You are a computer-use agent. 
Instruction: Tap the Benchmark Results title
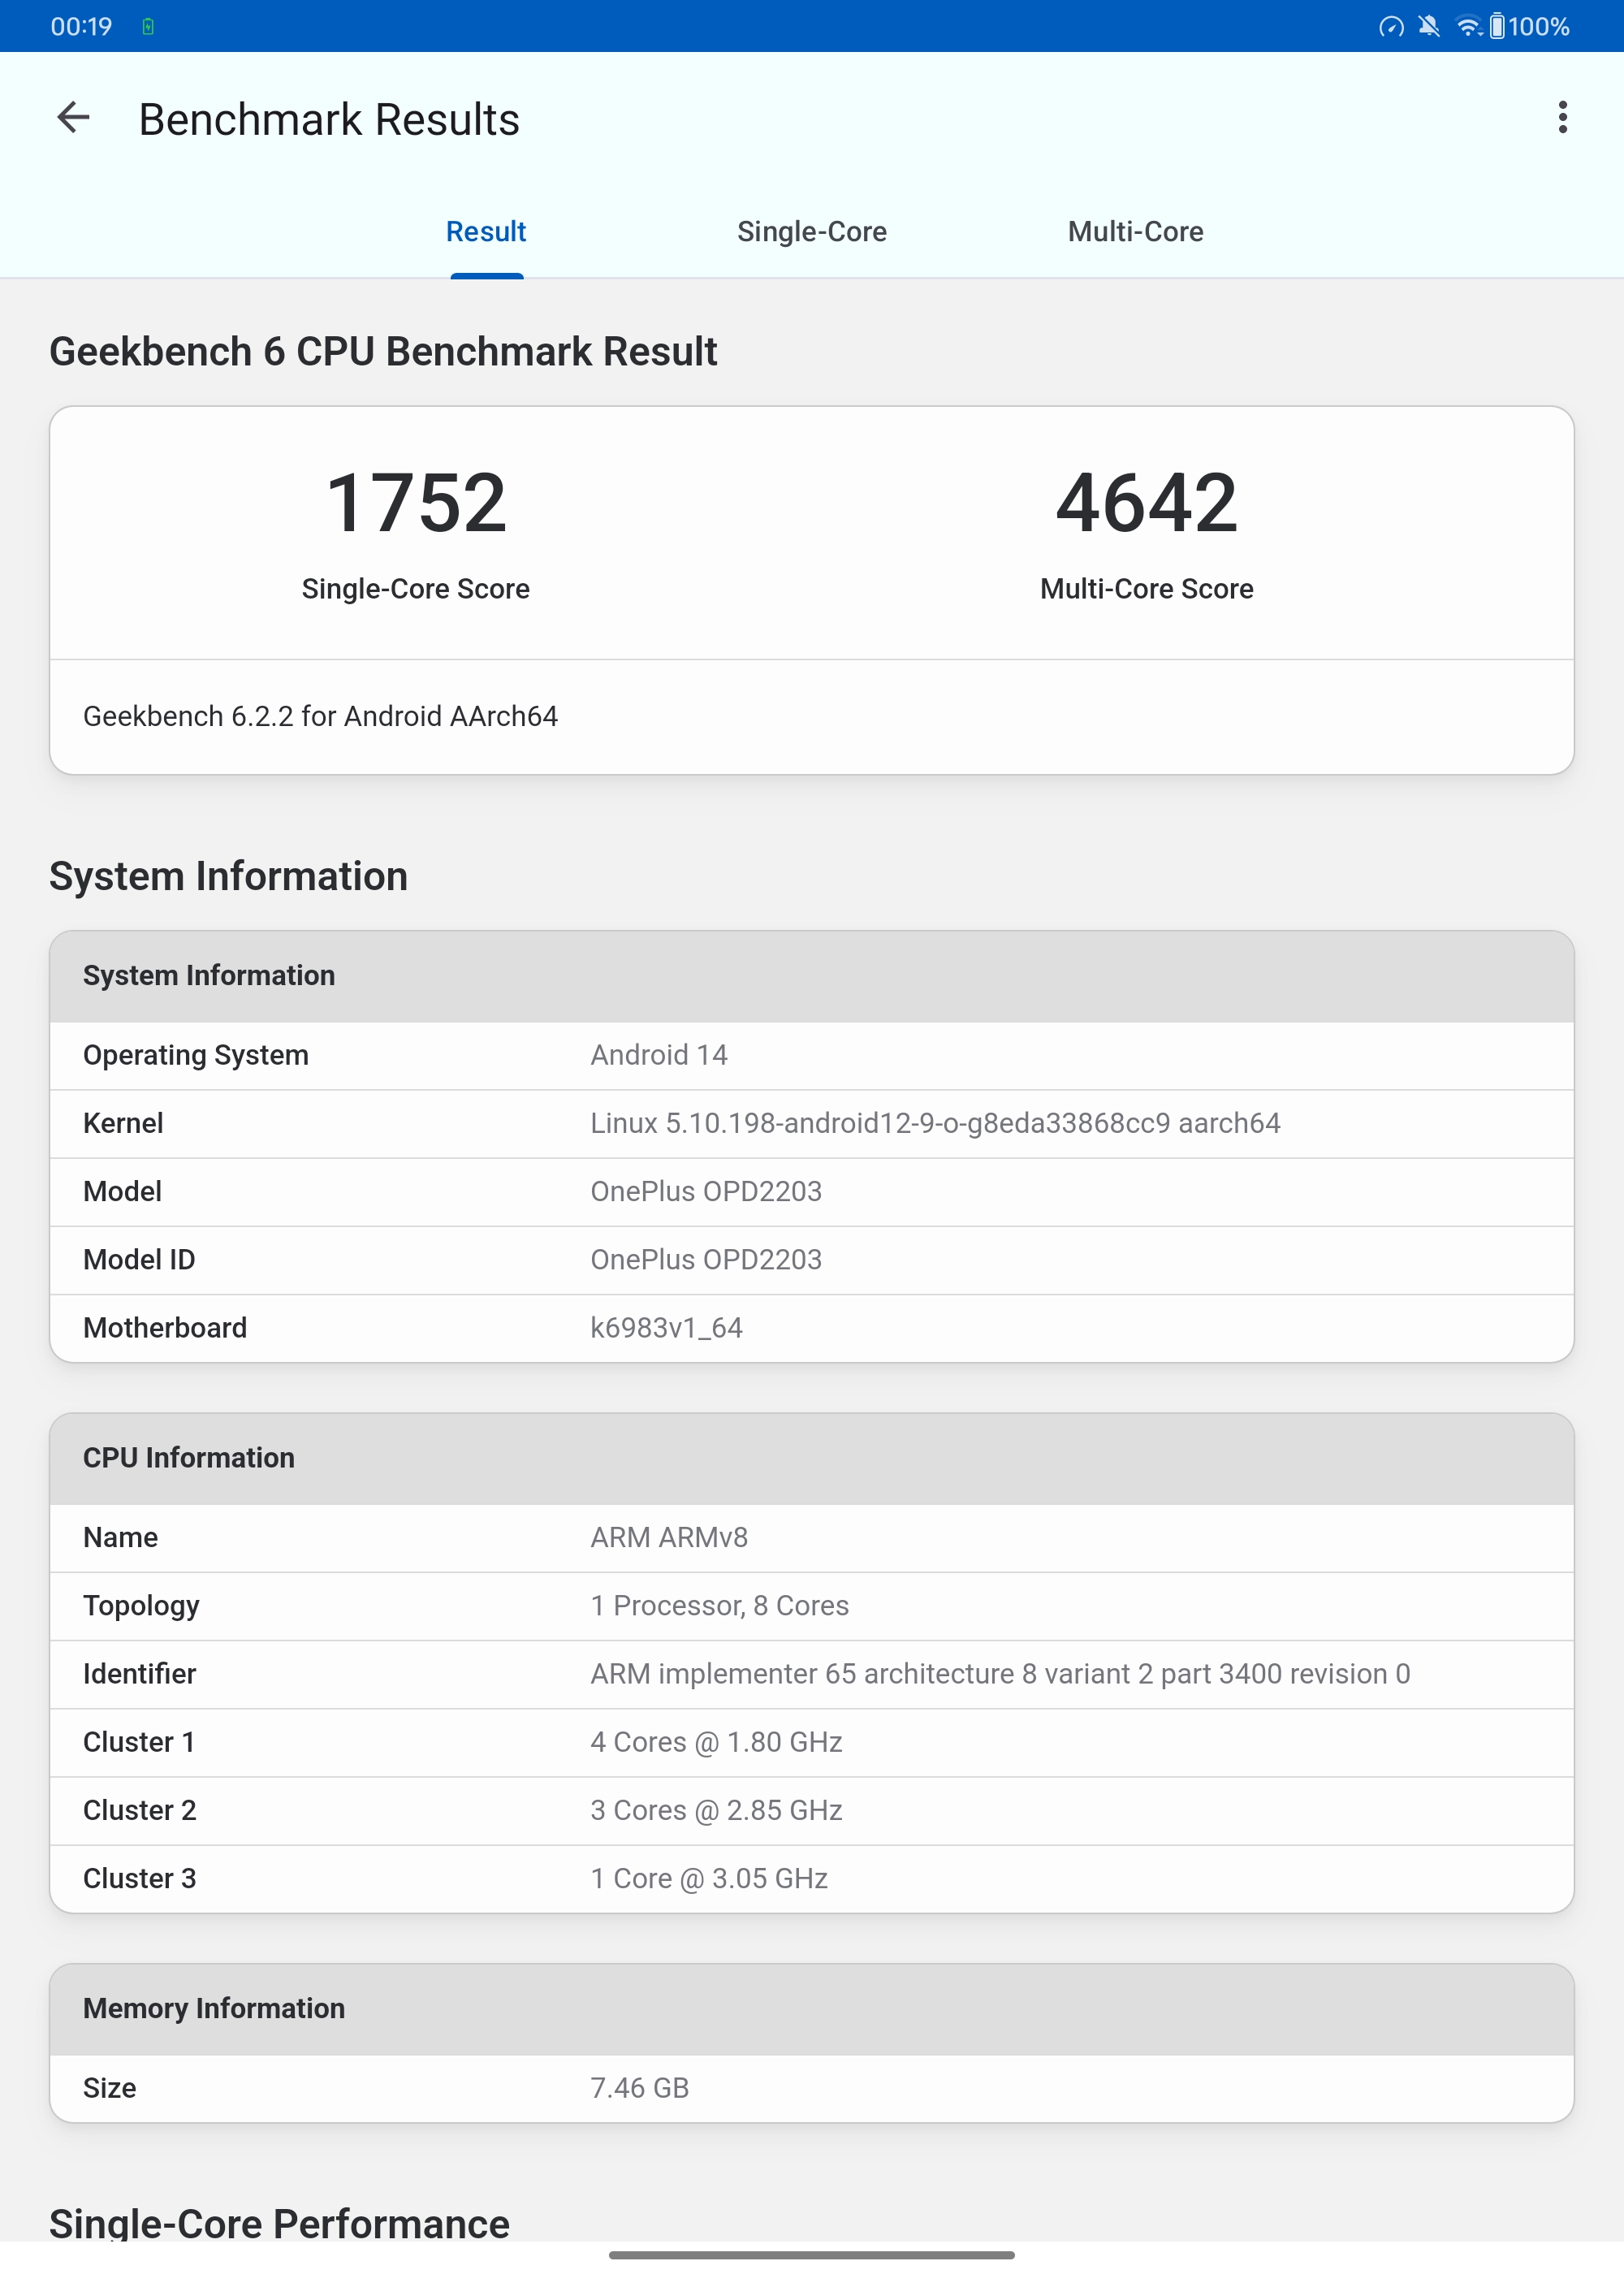(329, 119)
